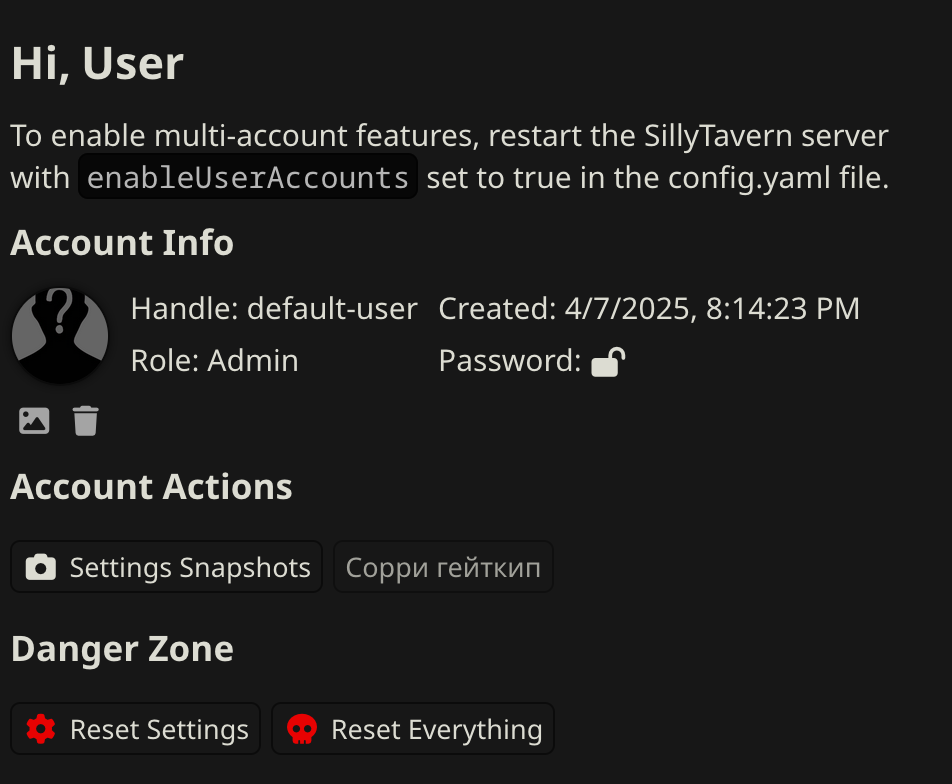Choose the Reset Settings button label

[x=159, y=729]
